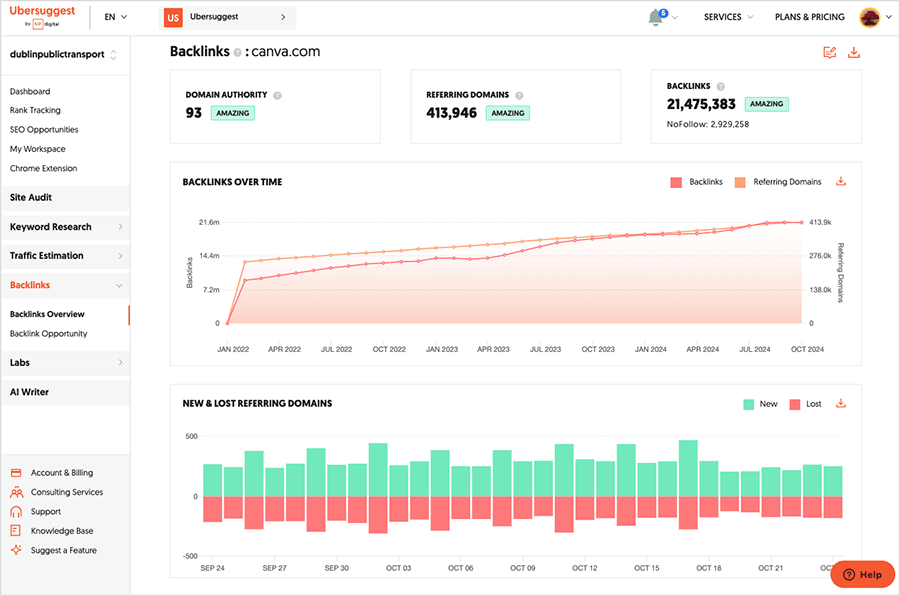This screenshot has width=900, height=596.
Task: Download the Backlinks Over Time chart
Action: (841, 182)
